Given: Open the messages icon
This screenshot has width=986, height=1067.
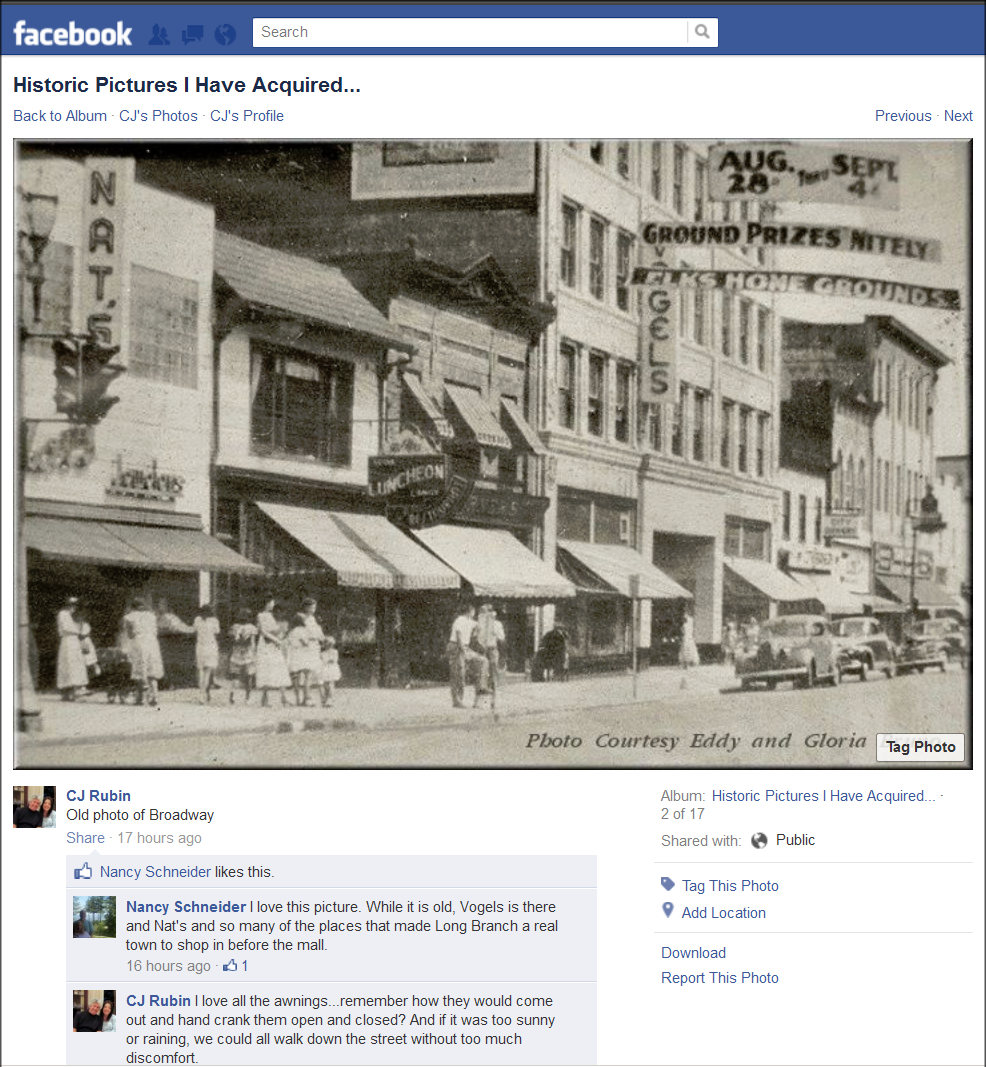Looking at the screenshot, I should point(192,34).
